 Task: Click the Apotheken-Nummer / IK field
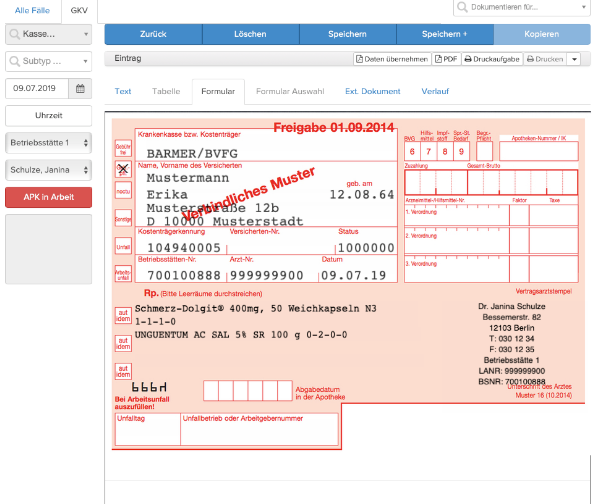pyautogui.click(x=538, y=151)
